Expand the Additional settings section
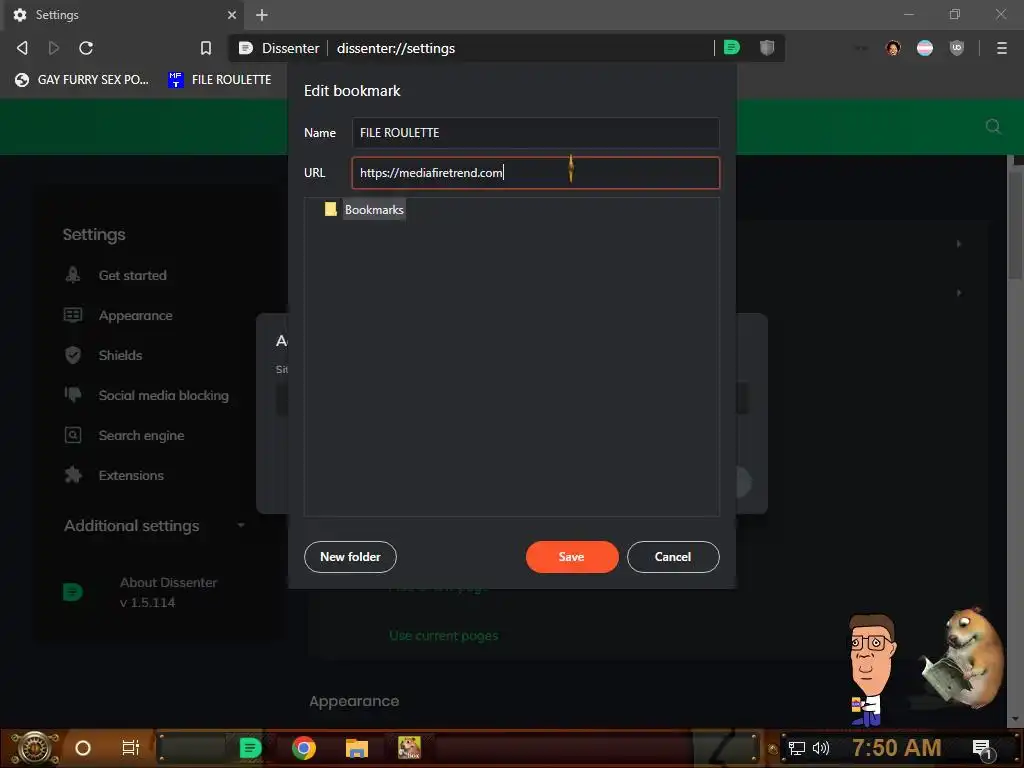Viewport: 1024px width, 768px height. pos(154,526)
